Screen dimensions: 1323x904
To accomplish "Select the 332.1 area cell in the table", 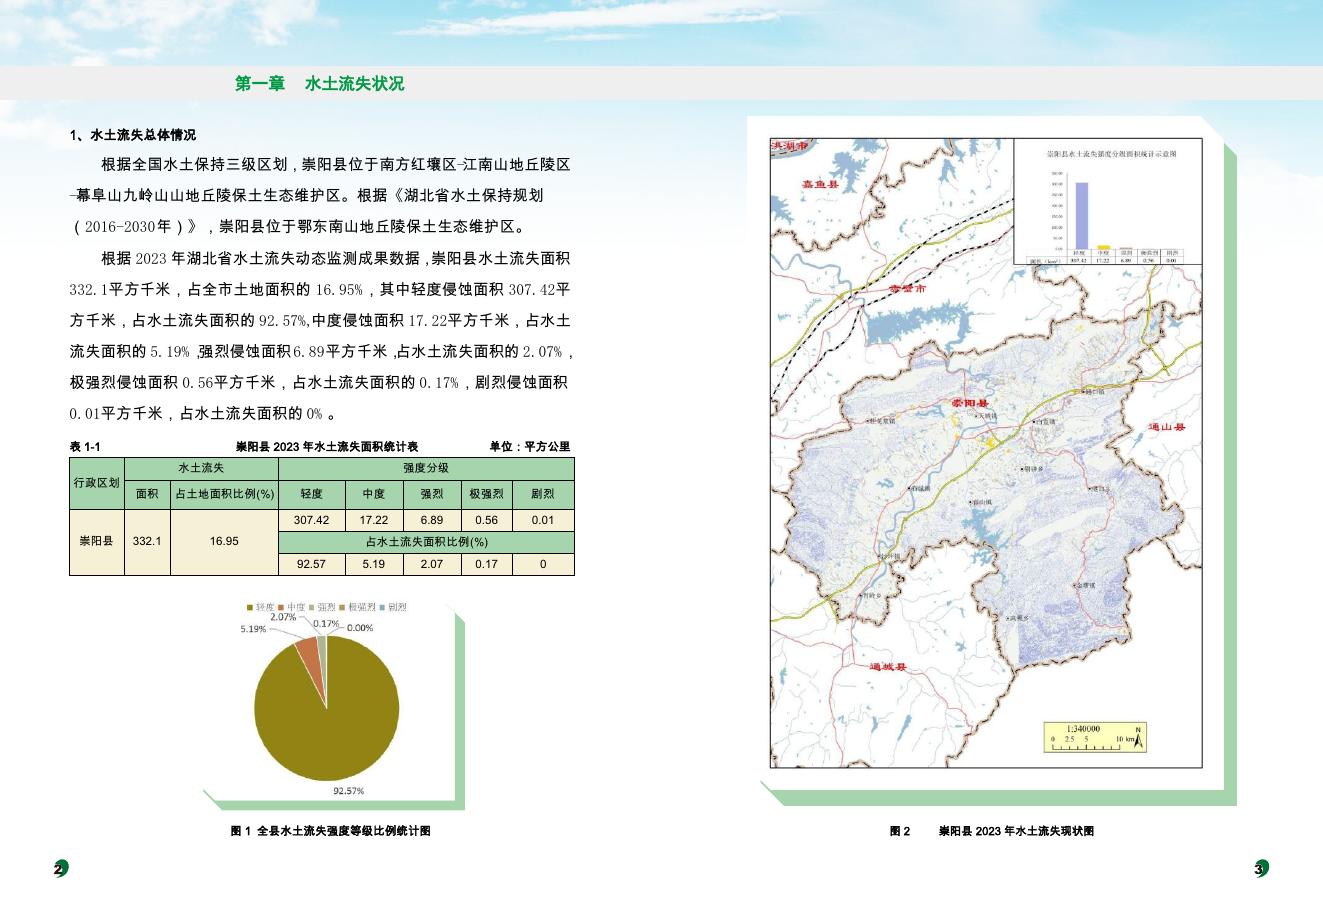I will [x=147, y=541].
